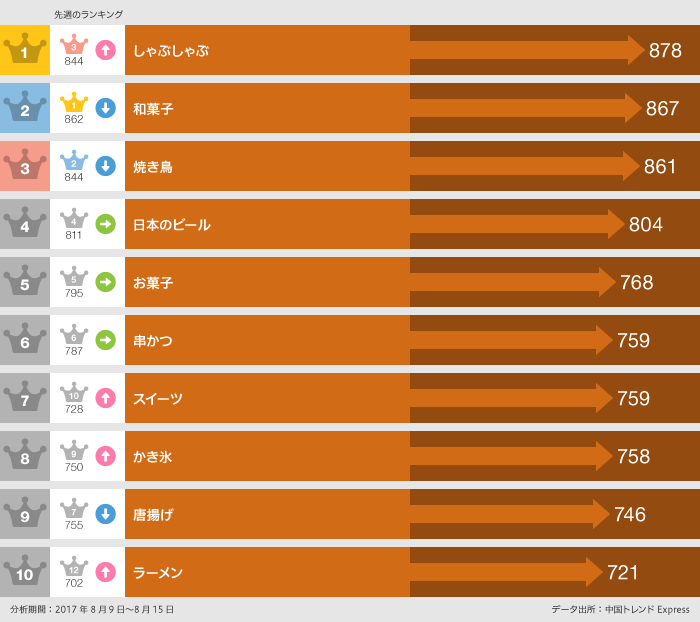Screen dimensions: 700x622
Task: Click the blue rank 2 crown
Action: [25, 108]
